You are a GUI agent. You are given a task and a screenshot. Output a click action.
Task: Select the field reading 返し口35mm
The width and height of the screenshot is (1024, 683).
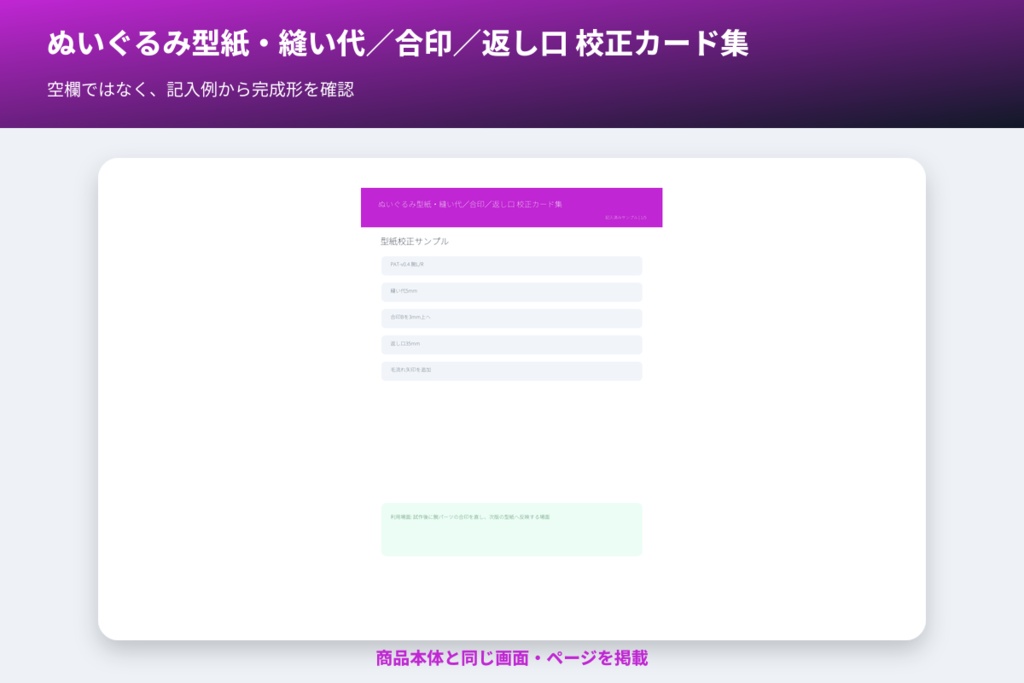511,344
